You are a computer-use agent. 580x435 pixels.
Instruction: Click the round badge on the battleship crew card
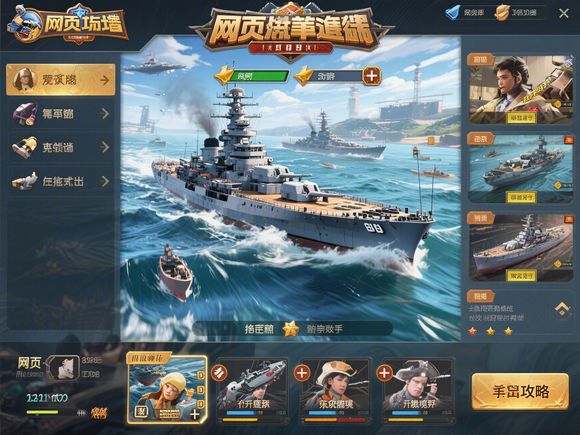tap(219, 372)
